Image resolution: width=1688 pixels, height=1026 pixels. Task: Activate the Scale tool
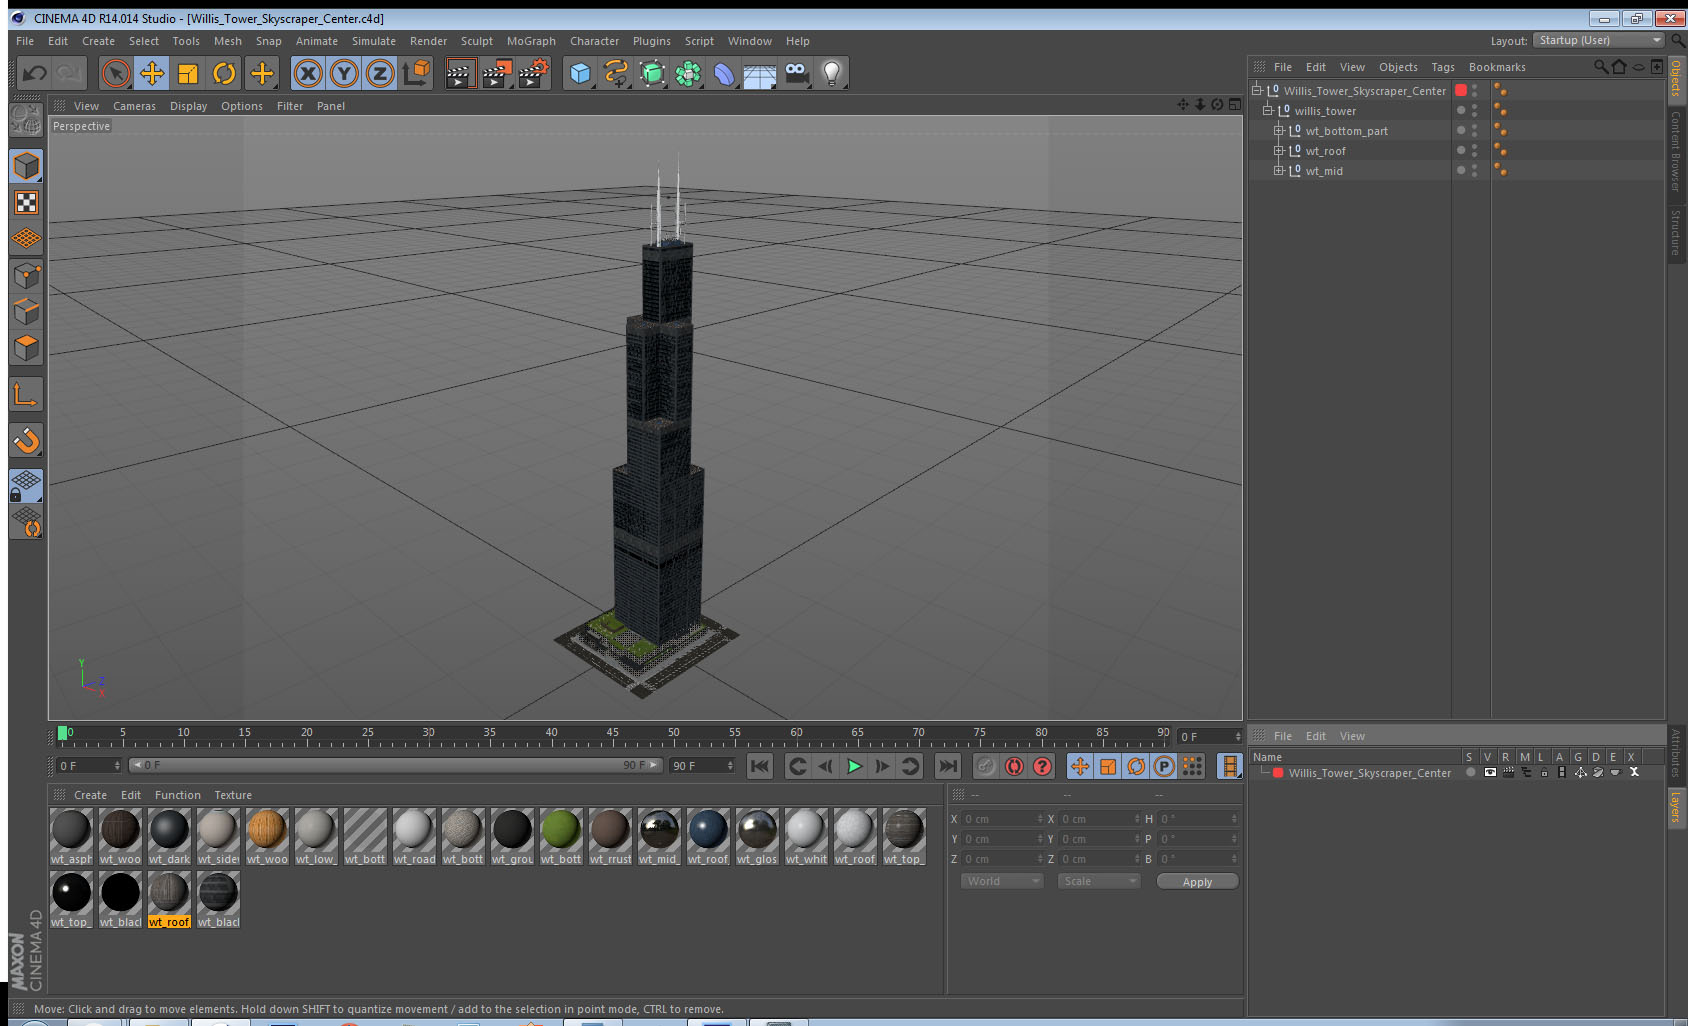click(x=188, y=73)
